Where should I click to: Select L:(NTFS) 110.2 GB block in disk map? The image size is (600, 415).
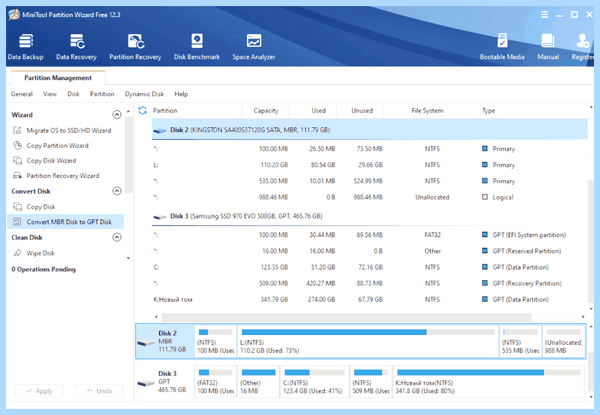(368, 341)
